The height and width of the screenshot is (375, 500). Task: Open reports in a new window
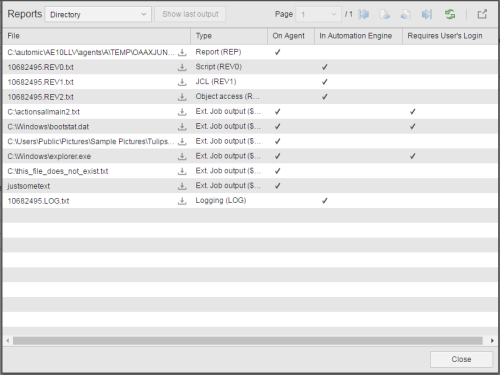click(x=482, y=14)
